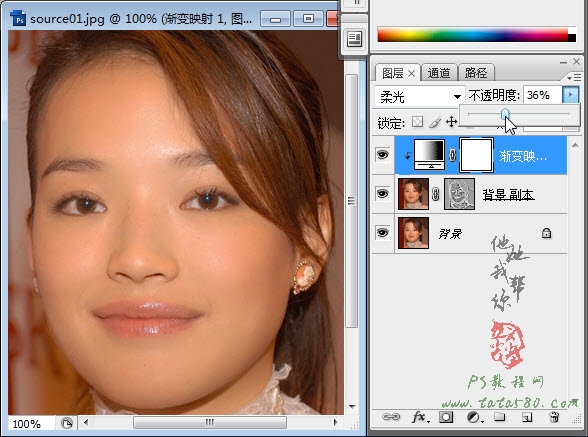This screenshot has width=588, height=437.
Task: Switch to the 路径 paths tab
Action: 476,73
